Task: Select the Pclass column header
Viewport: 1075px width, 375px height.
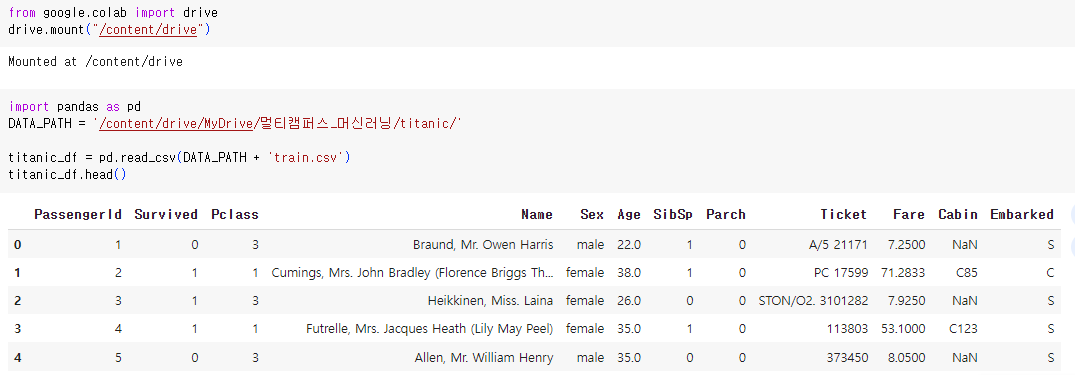Action: tap(235, 215)
